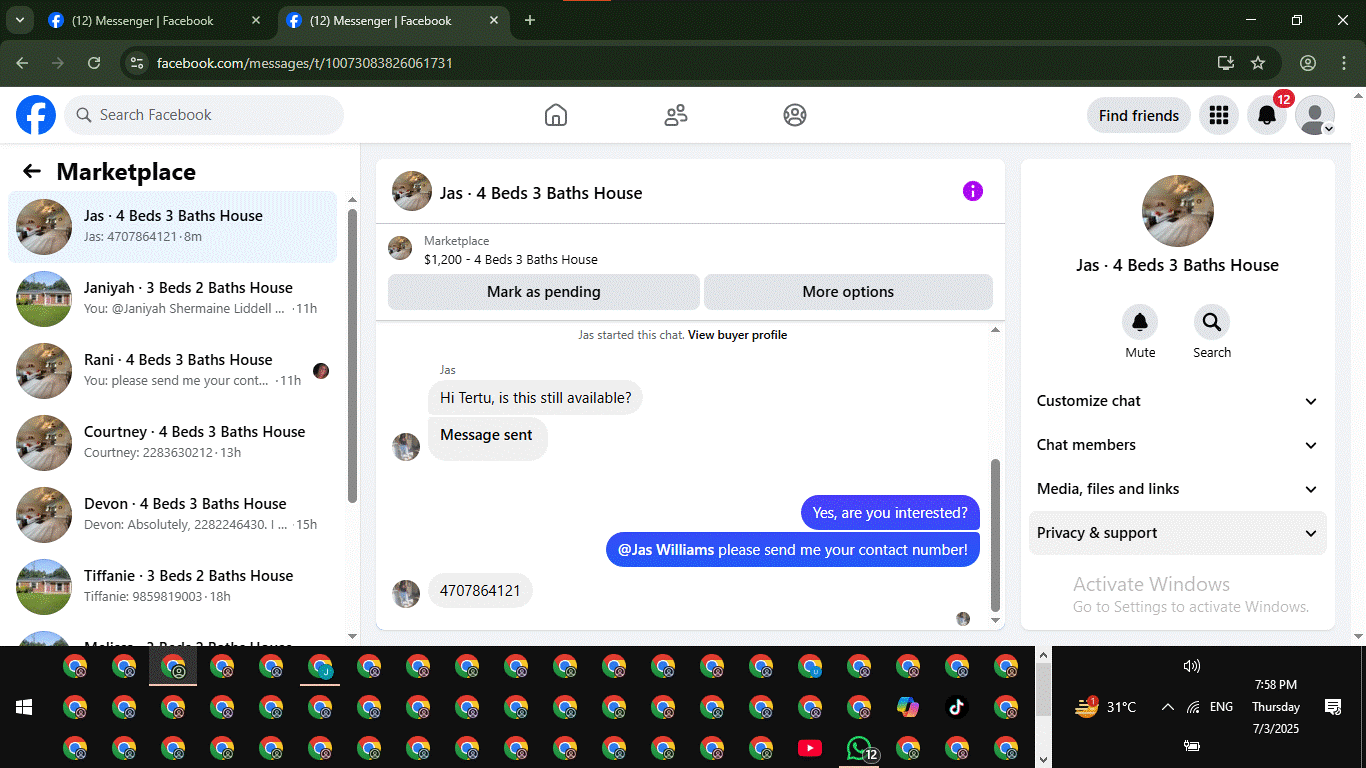
Task: Open the volume control in system tray
Action: pos(1192,666)
